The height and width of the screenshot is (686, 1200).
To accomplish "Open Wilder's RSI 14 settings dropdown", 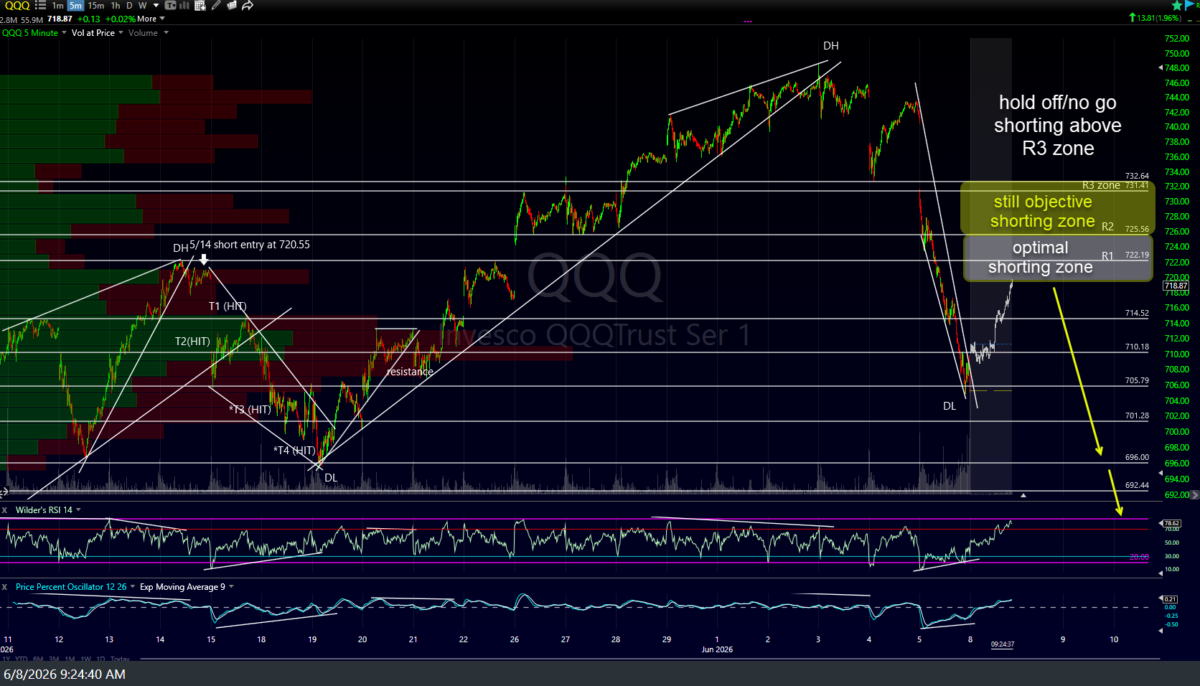I will pyautogui.click(x=78, y=510).
